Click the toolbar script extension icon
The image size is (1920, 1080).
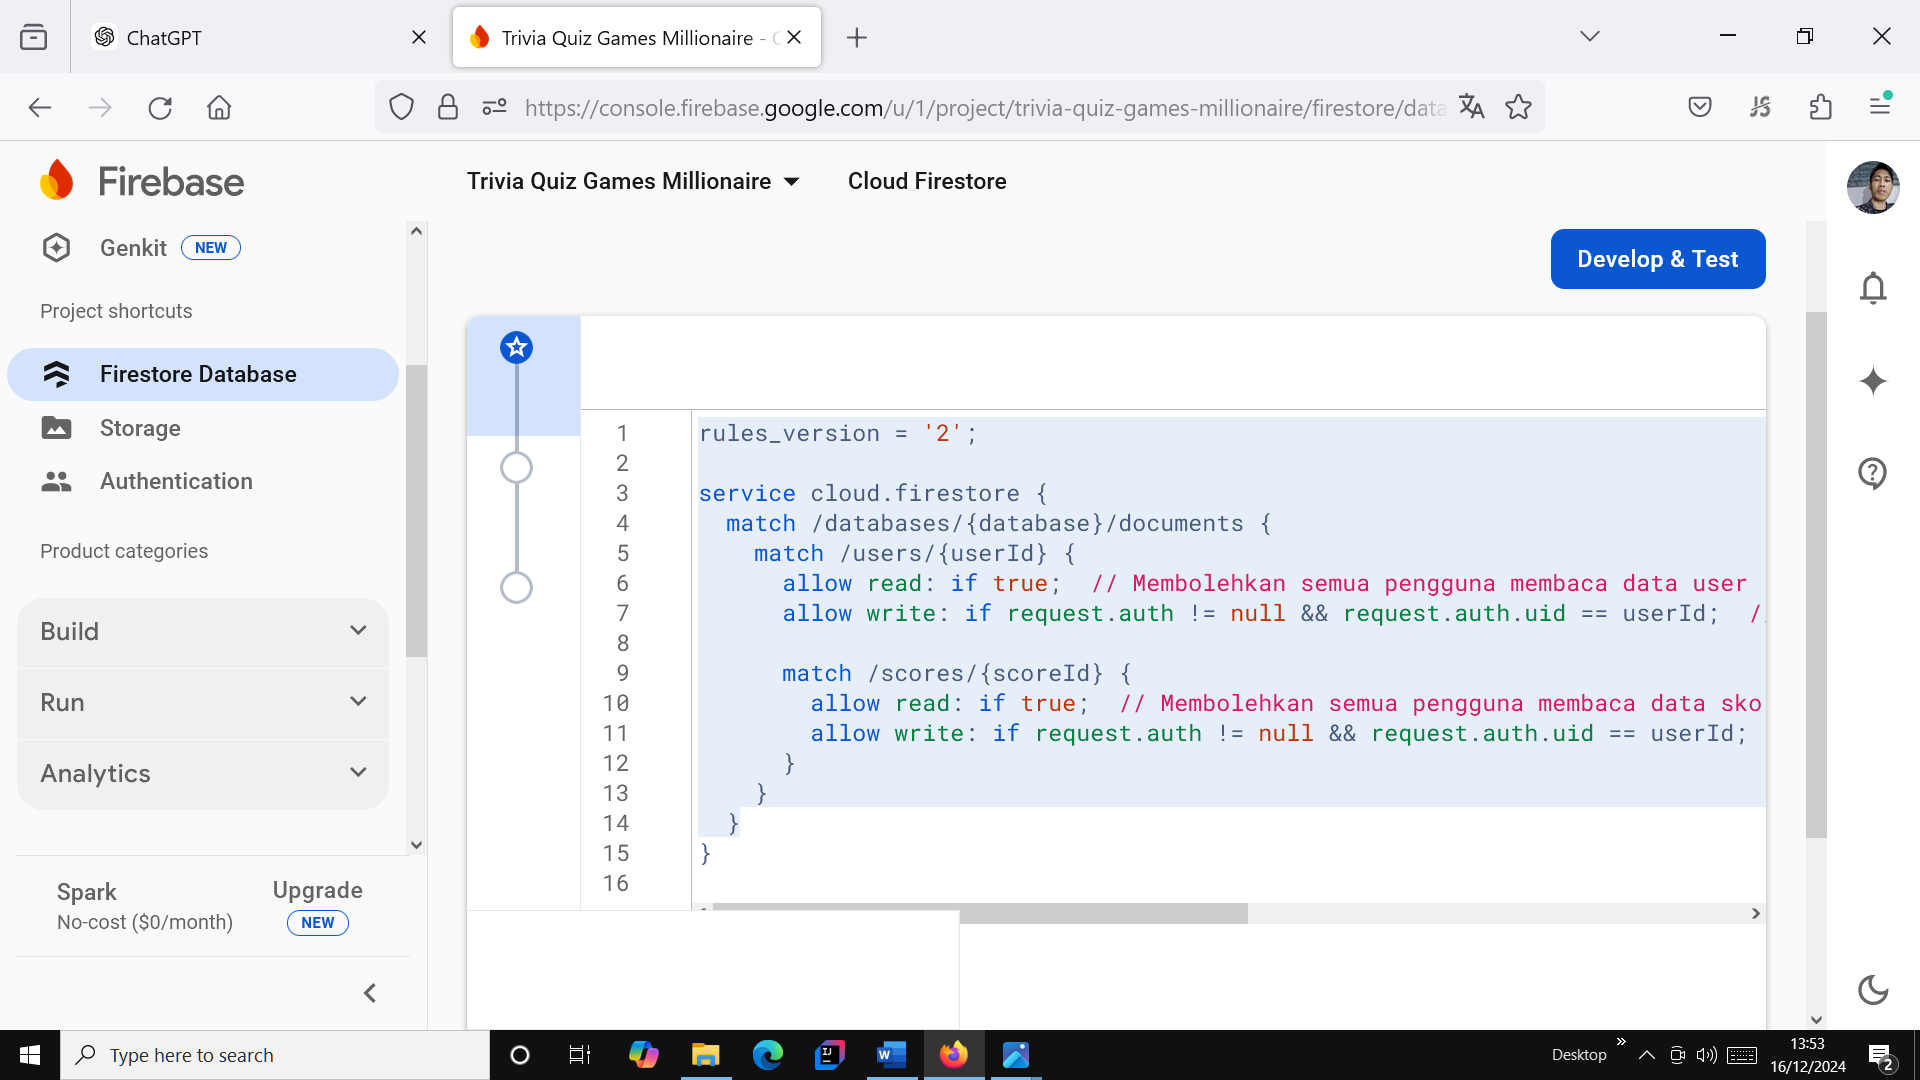pyautogui.click(x=1761, y=107)
